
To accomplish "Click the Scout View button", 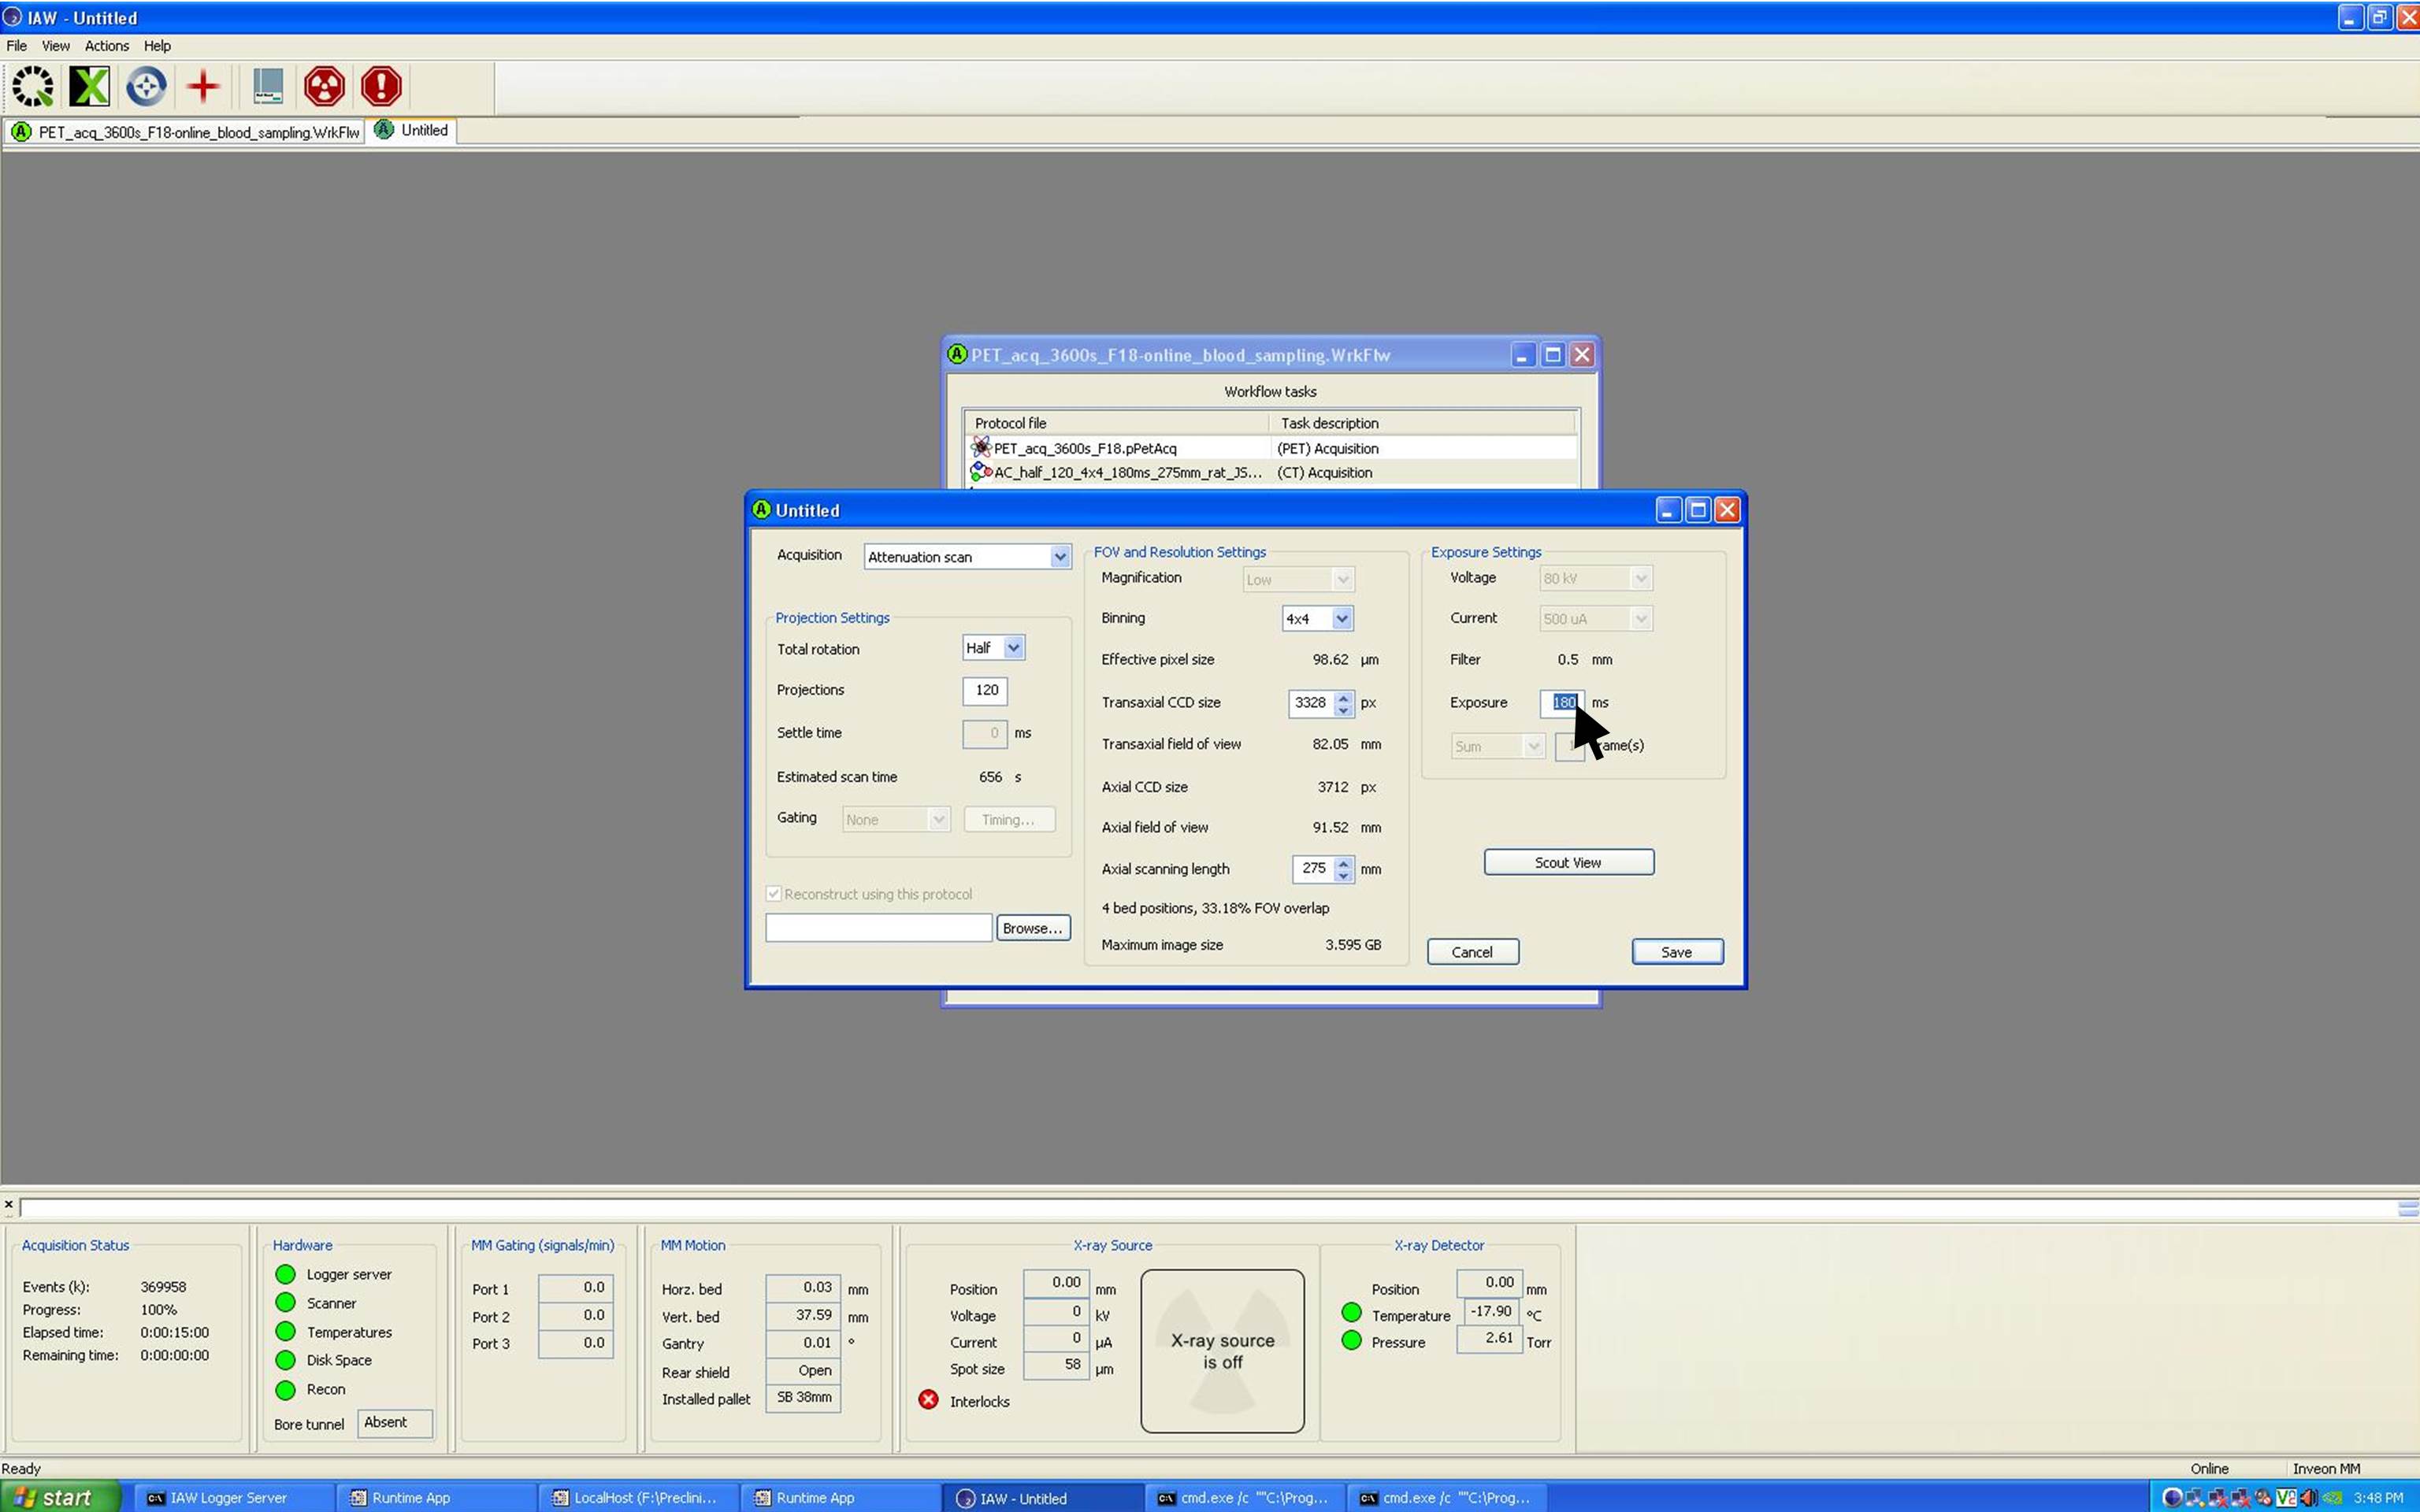I will [x=1567, y=862].
